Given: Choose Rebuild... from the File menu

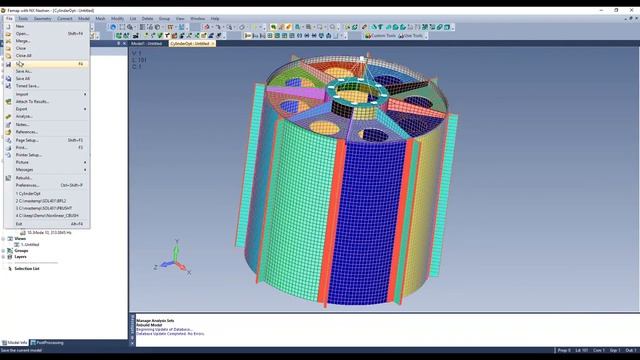Looking at the screenshot, I should click(x=47, y=178).
